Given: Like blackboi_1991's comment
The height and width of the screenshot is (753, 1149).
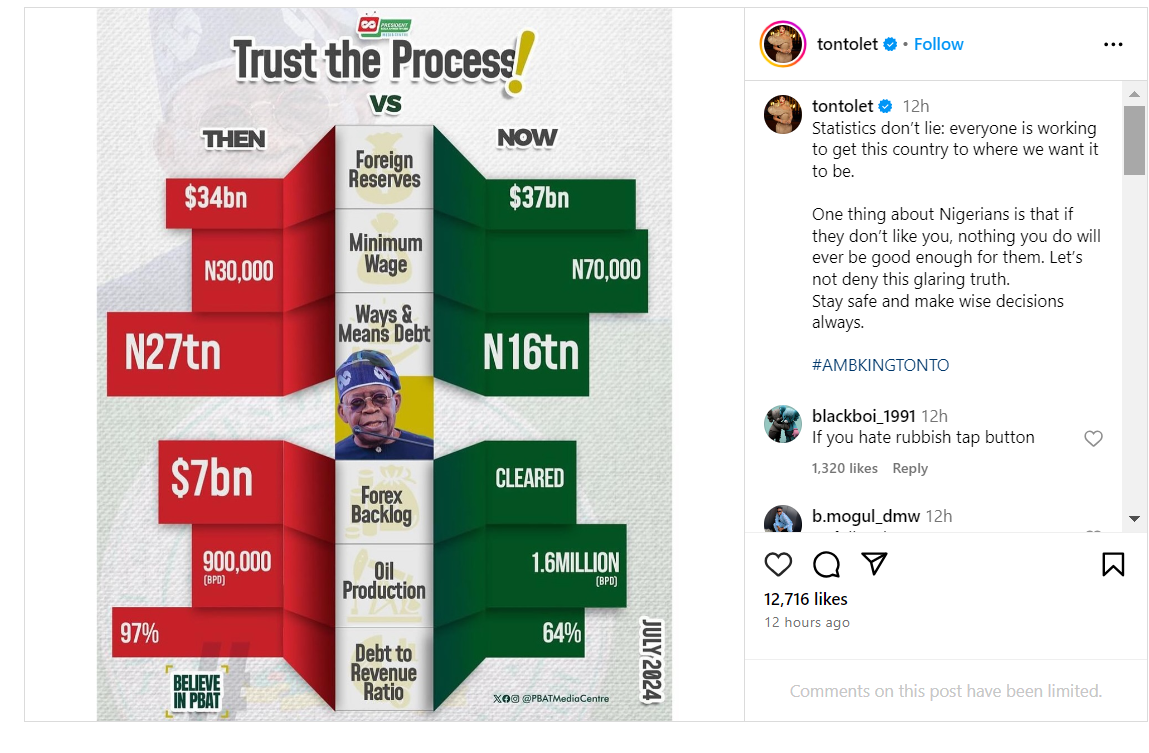Looking at the screenshot, I should click(1093, 438).
